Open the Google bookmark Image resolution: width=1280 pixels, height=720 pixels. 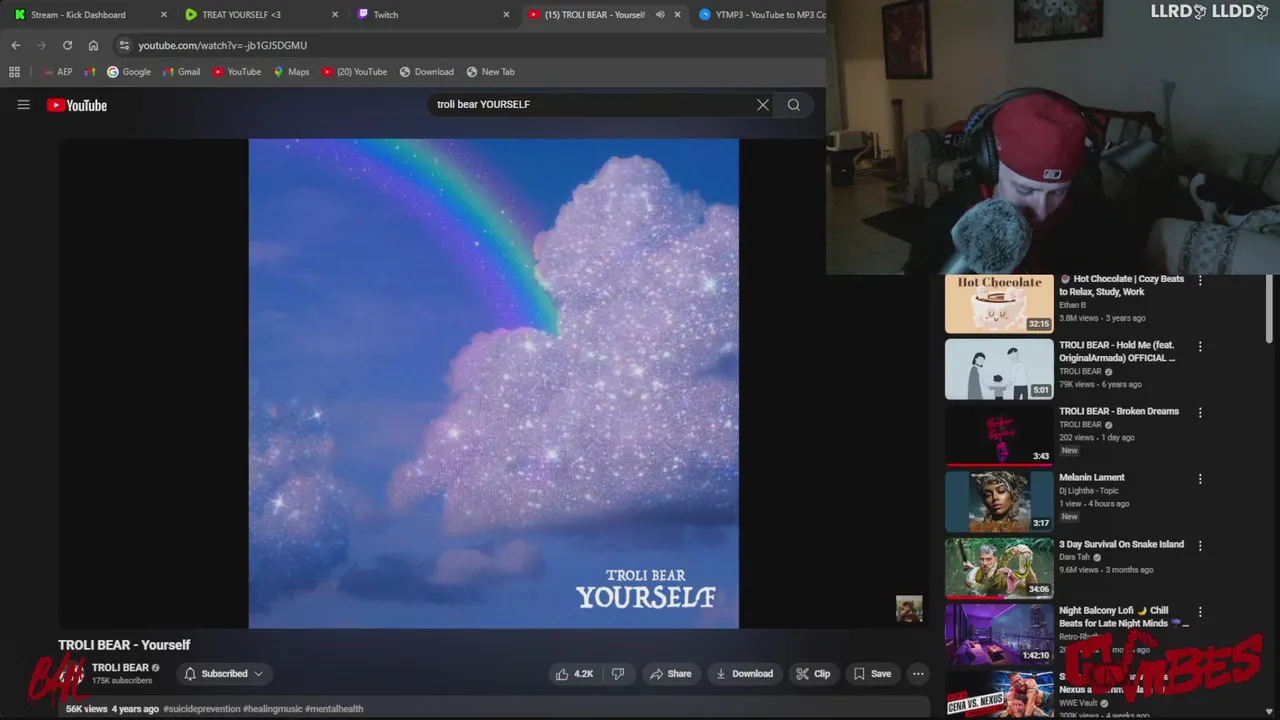[129, 72]
